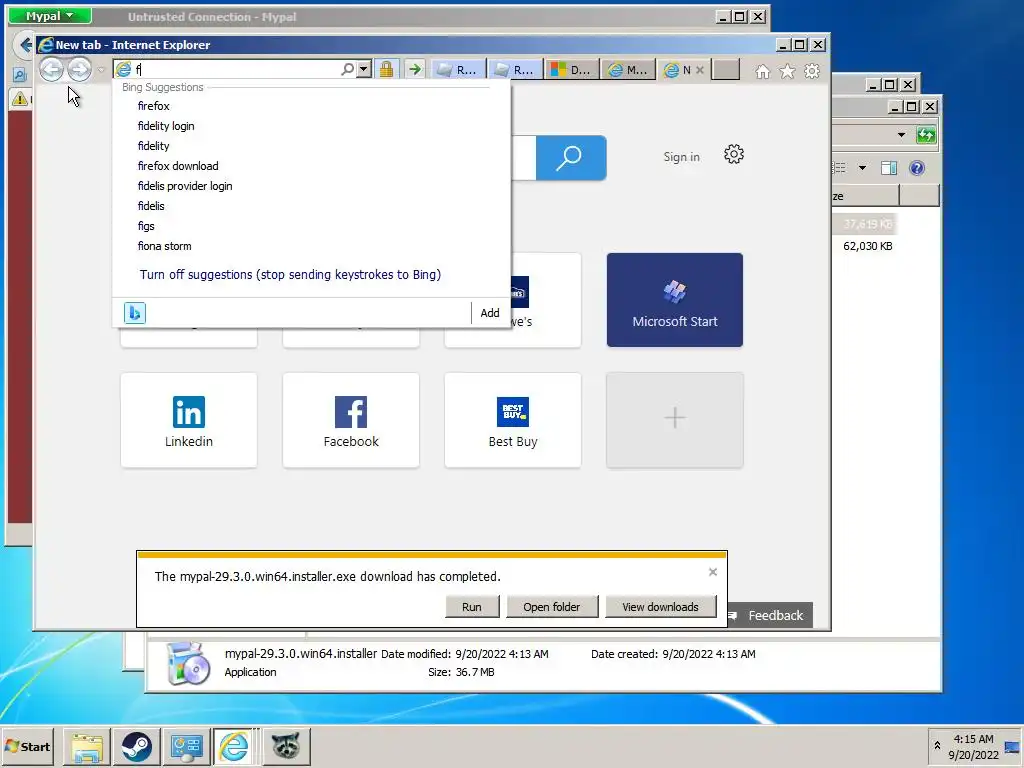1024x768 pixels.
Task: Click in the address bar text field
Action: click(x=235, y=69)
